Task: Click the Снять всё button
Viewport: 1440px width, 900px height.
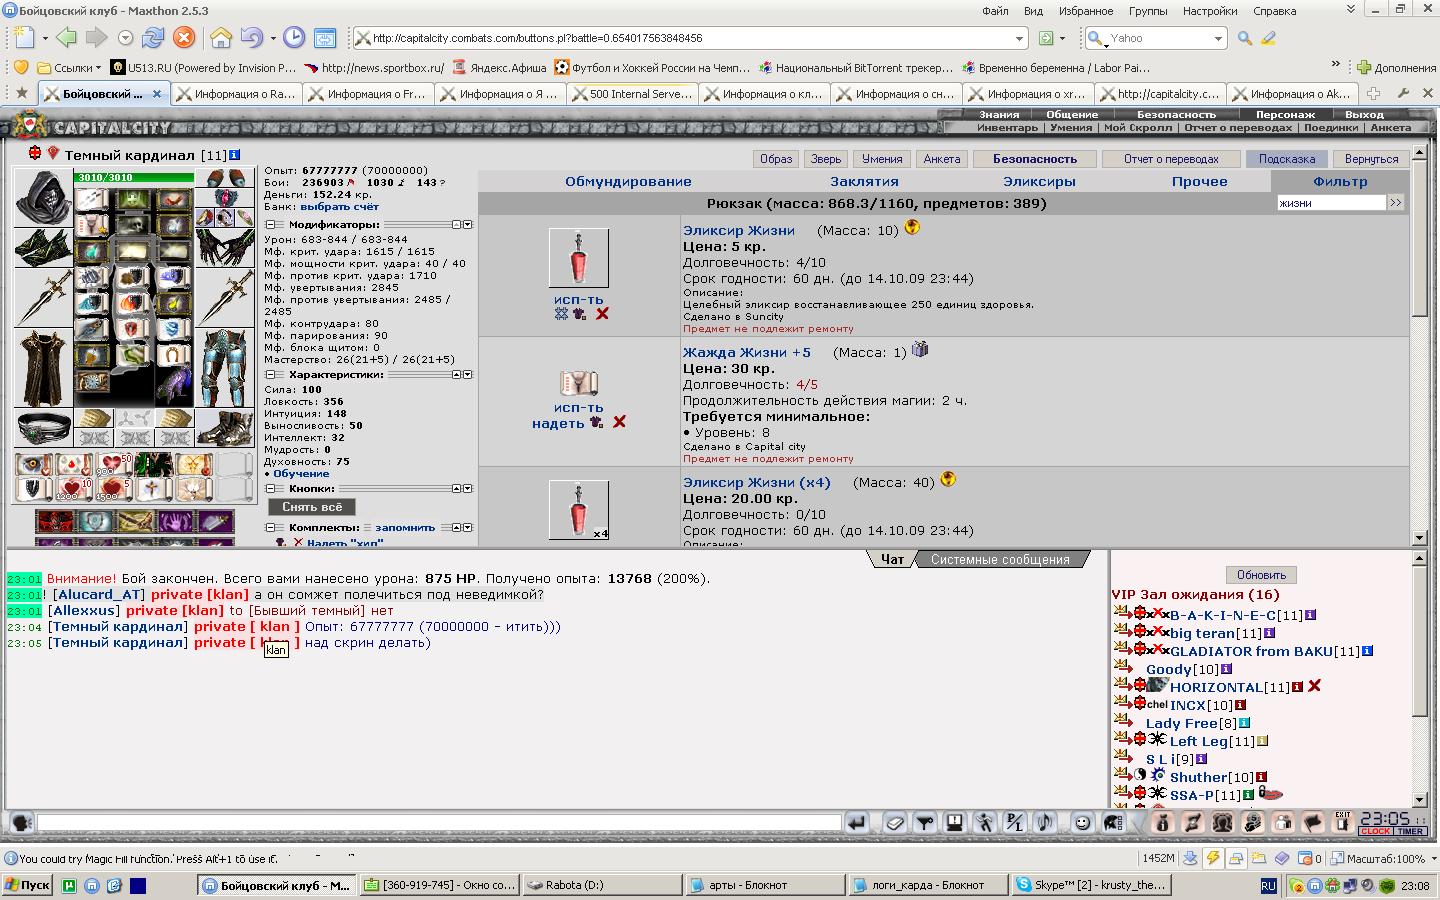Action: pos(312,507)
